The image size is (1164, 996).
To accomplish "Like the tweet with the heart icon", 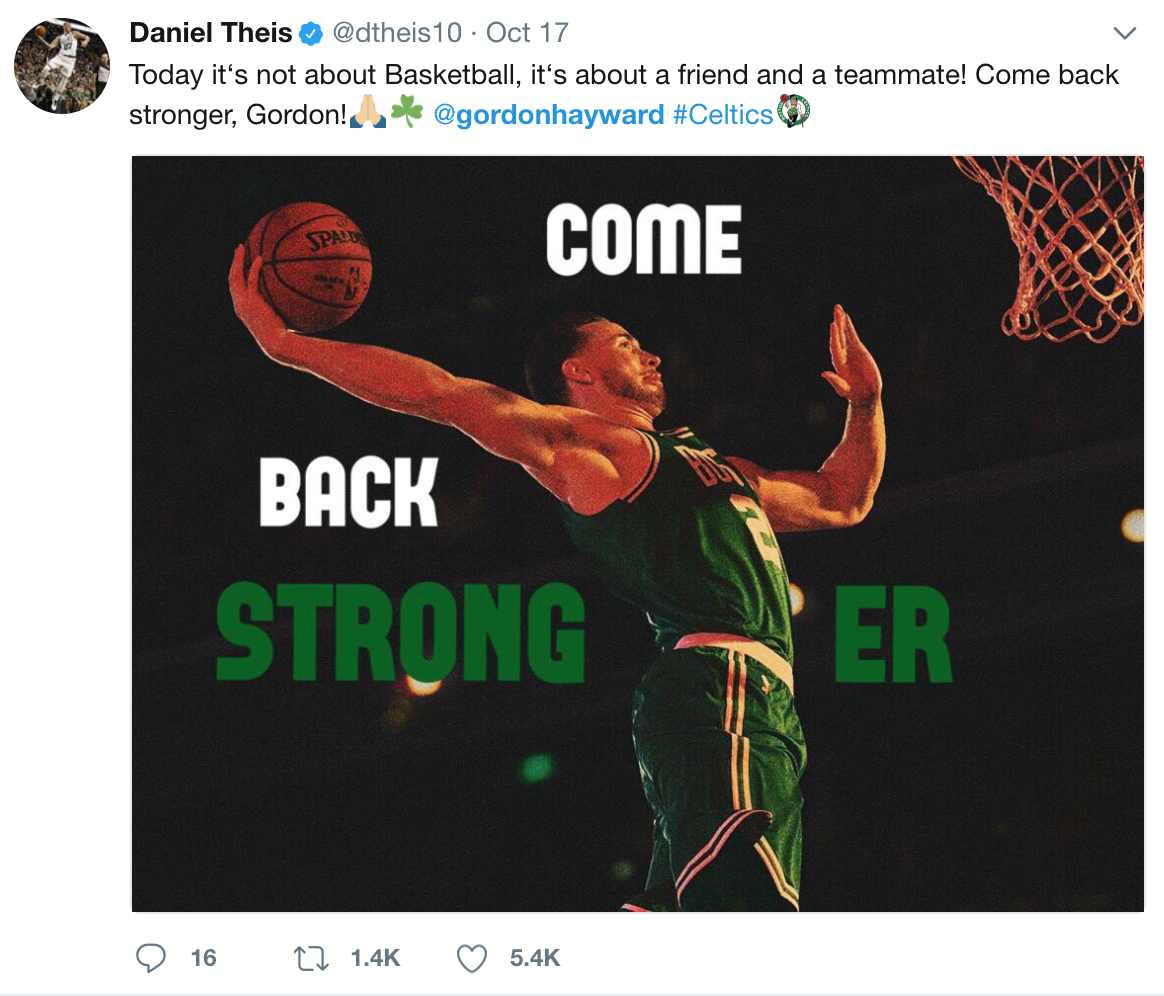I will (x=471, y=958).
